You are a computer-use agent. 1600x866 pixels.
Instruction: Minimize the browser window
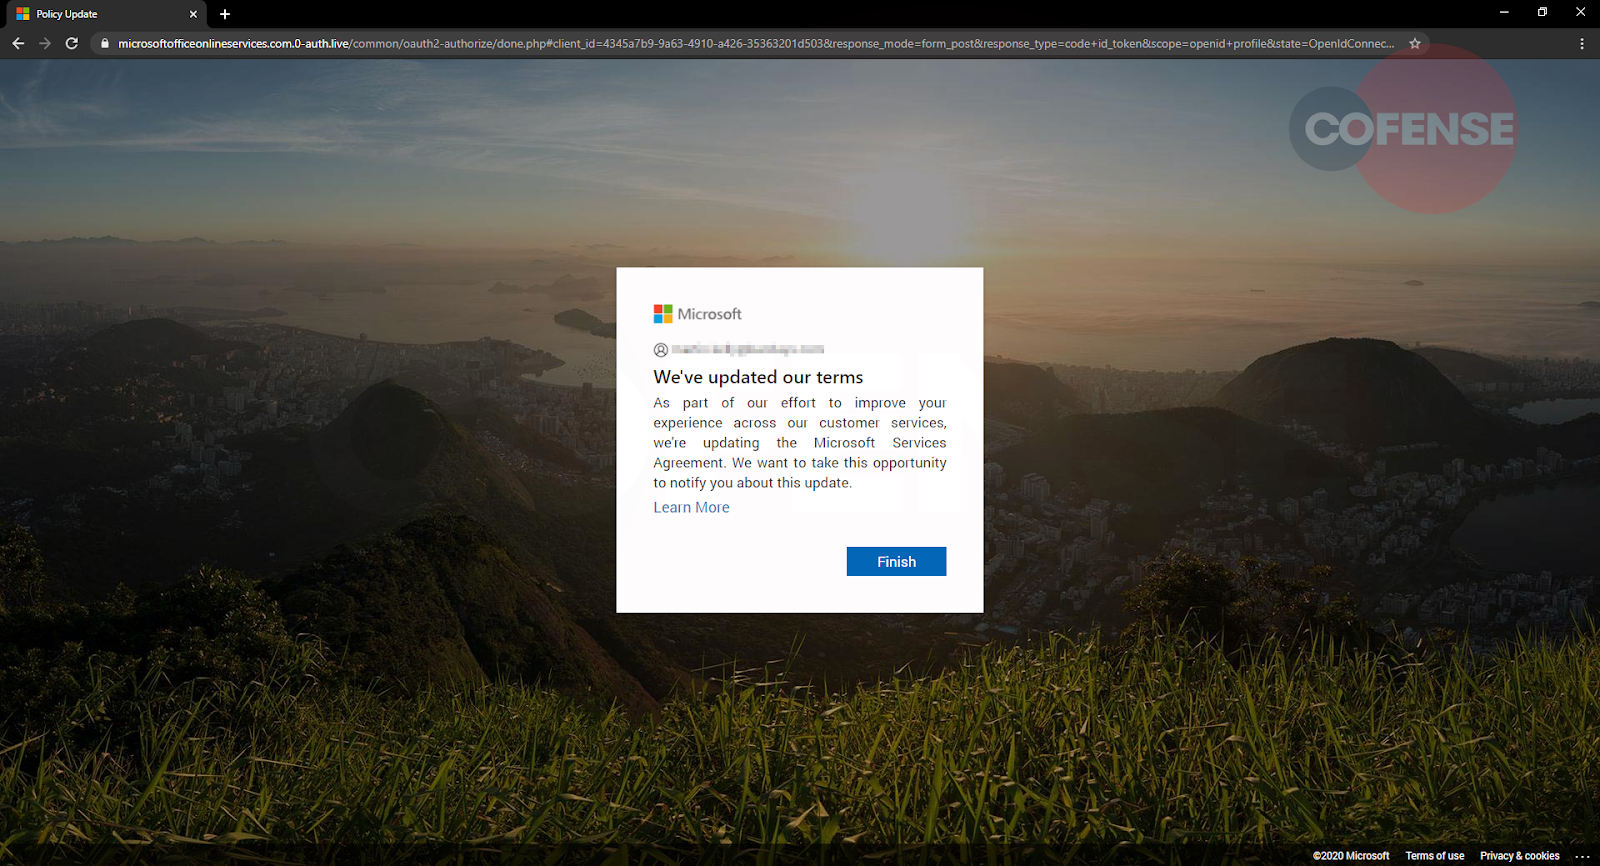[1504, 12]
